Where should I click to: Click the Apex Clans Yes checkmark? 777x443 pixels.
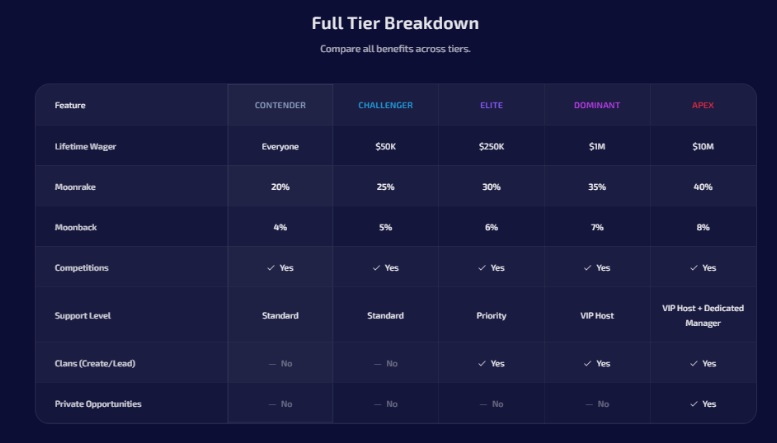pos(694,364)
